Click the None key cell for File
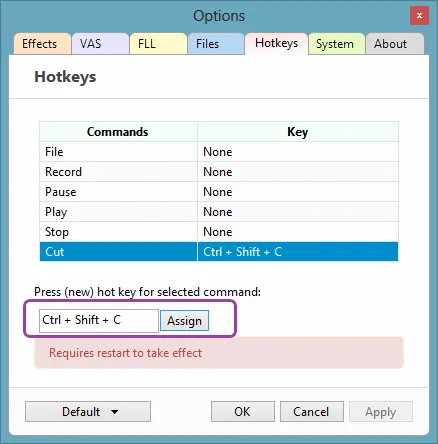This screenshot has height=444, width=438. (x=298, y=152)
